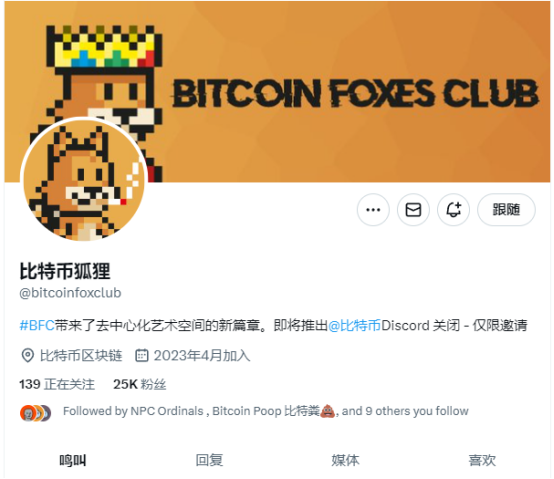Open the Bitcoin Foxes Club banner image

tap(277, 92)
